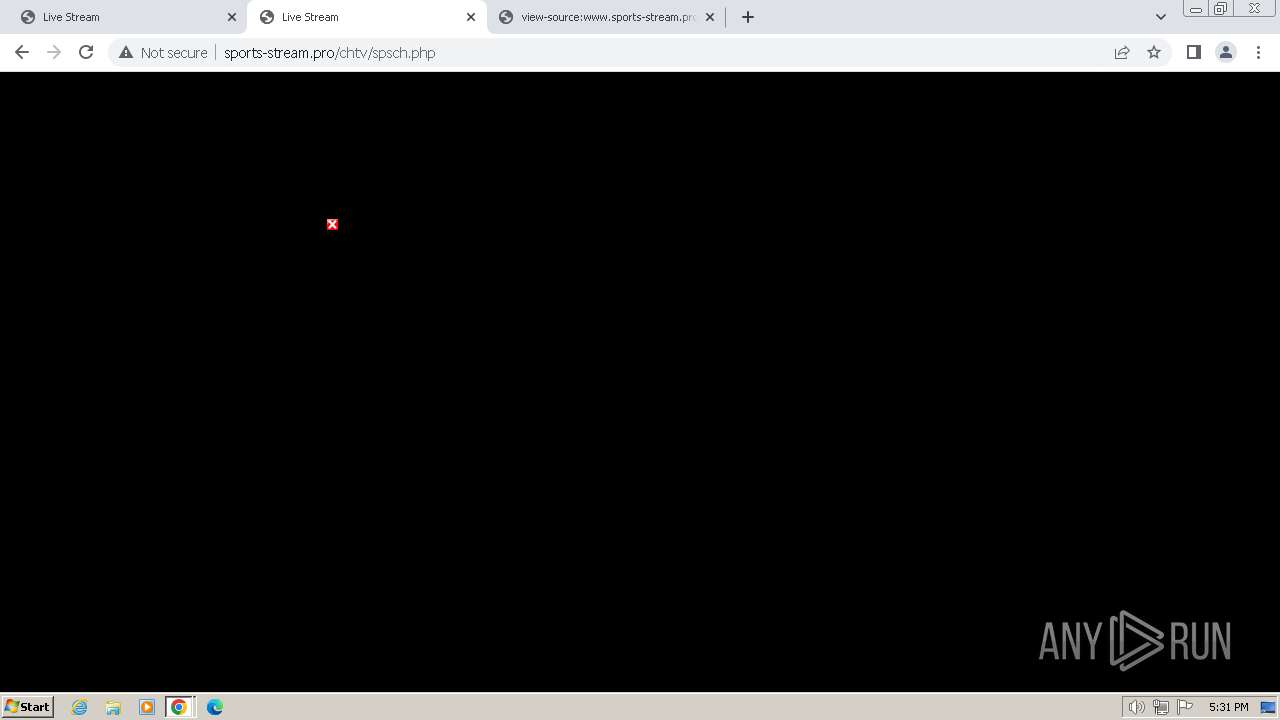Screen dimensions: 1280x720
Task: Click the show desktop tray icon
Action: point(1268,707)
